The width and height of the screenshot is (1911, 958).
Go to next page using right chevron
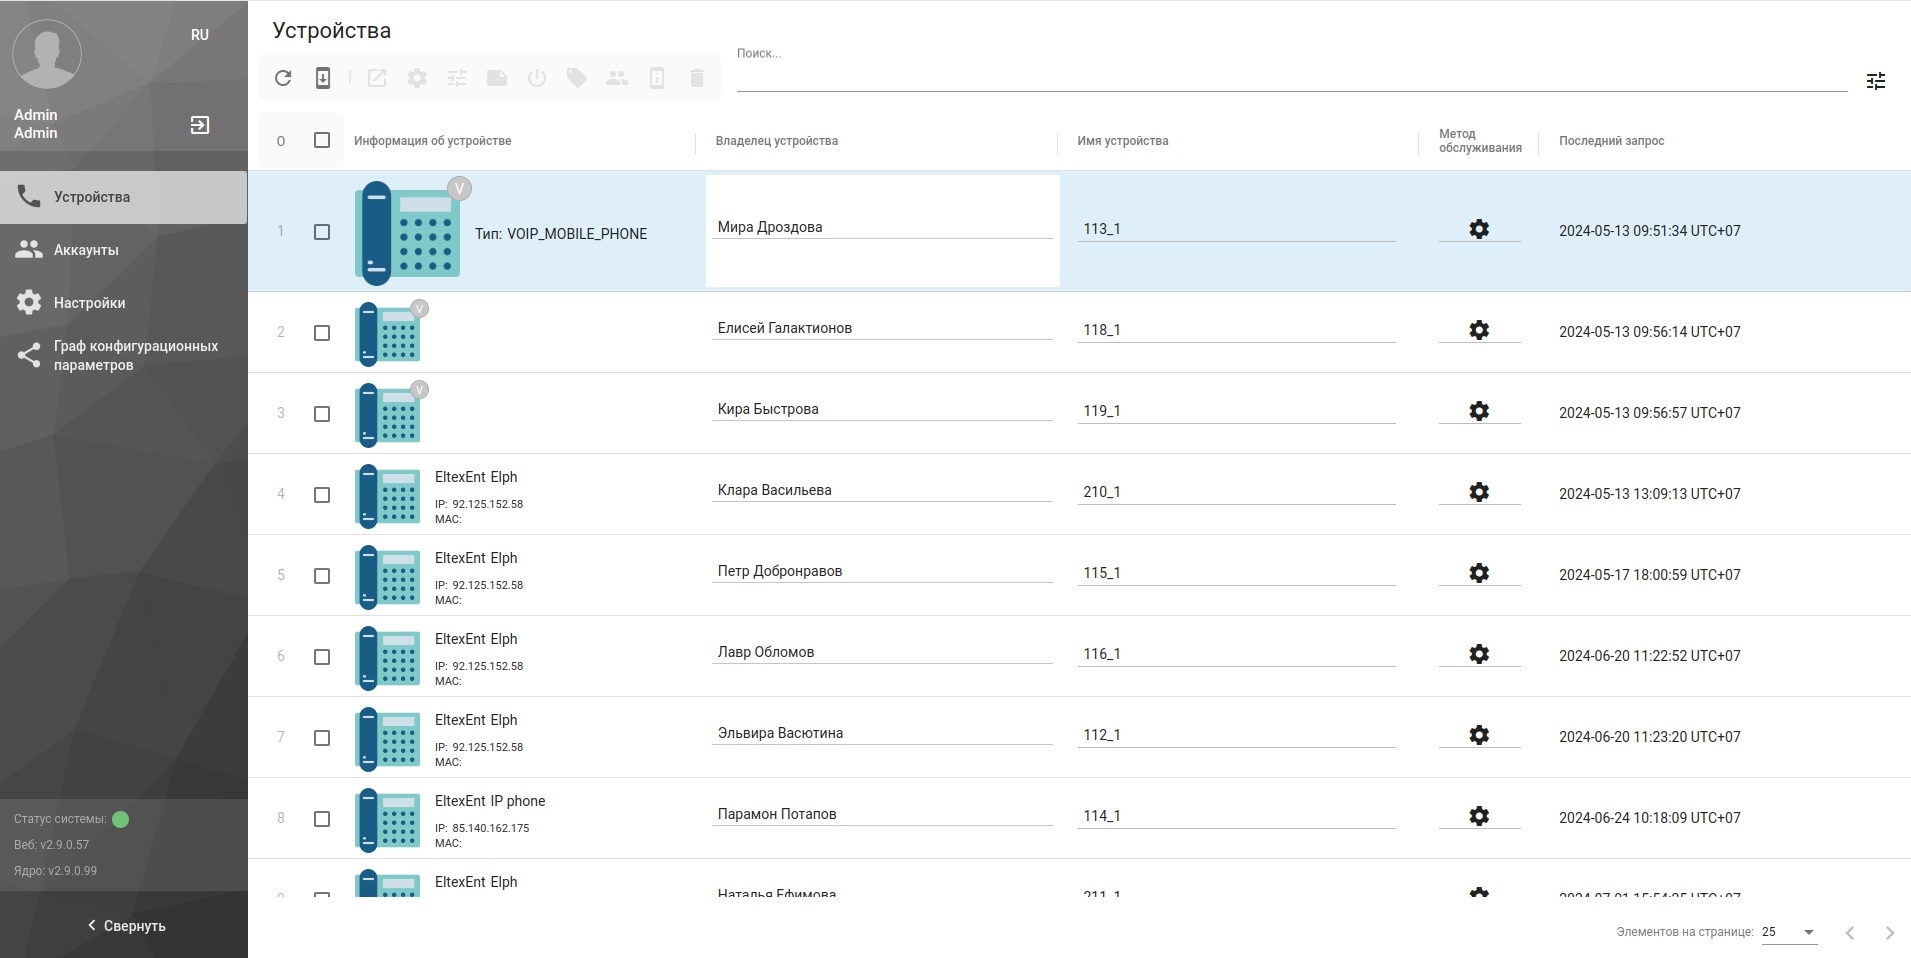click(x=1889, y=933)
